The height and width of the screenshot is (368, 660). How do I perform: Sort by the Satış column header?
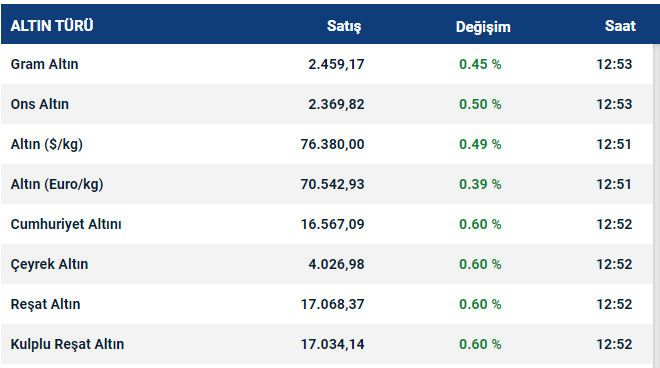(x=344, y=26)
